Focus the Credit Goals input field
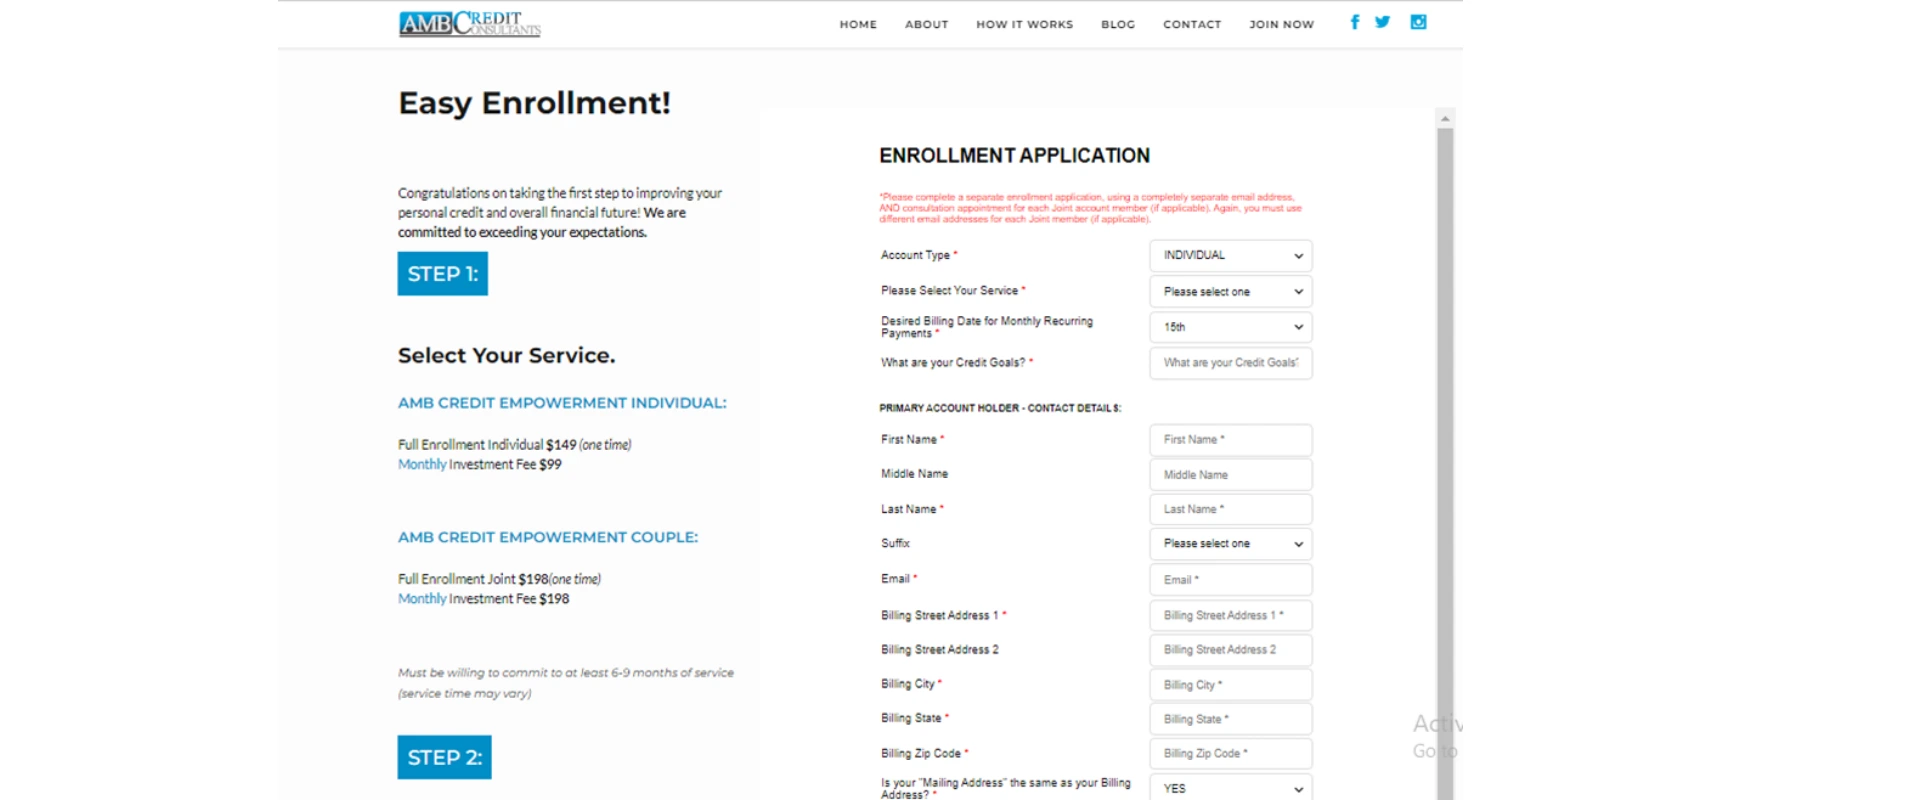This screenshot has height=800, width=1920. pyautogui.click(x=1231, y=363)
